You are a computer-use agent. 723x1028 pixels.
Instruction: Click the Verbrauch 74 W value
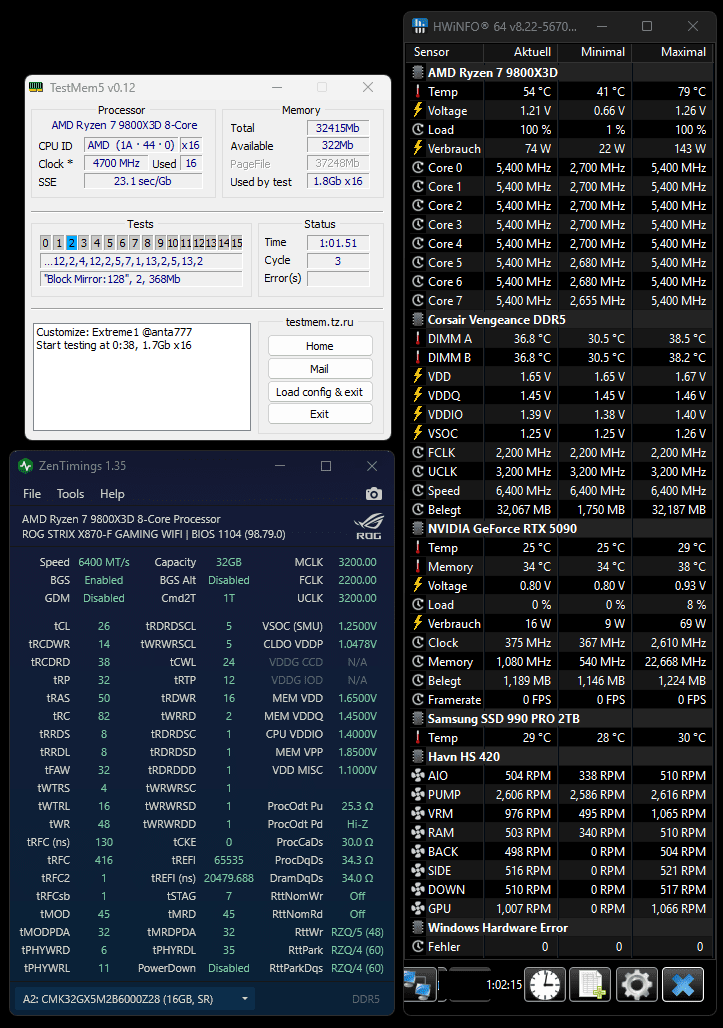[537, 148]
